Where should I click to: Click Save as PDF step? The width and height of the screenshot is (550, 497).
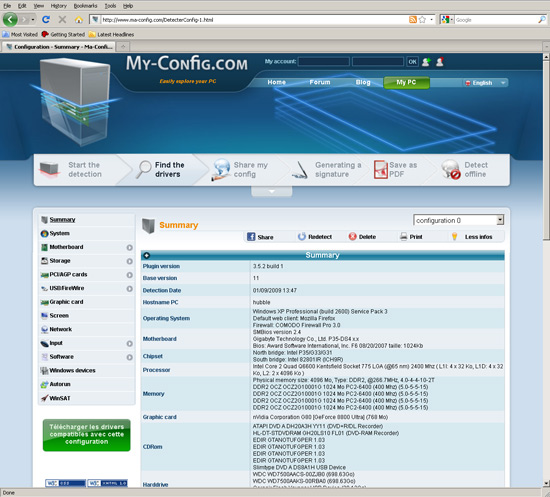[x=396, y=169]
